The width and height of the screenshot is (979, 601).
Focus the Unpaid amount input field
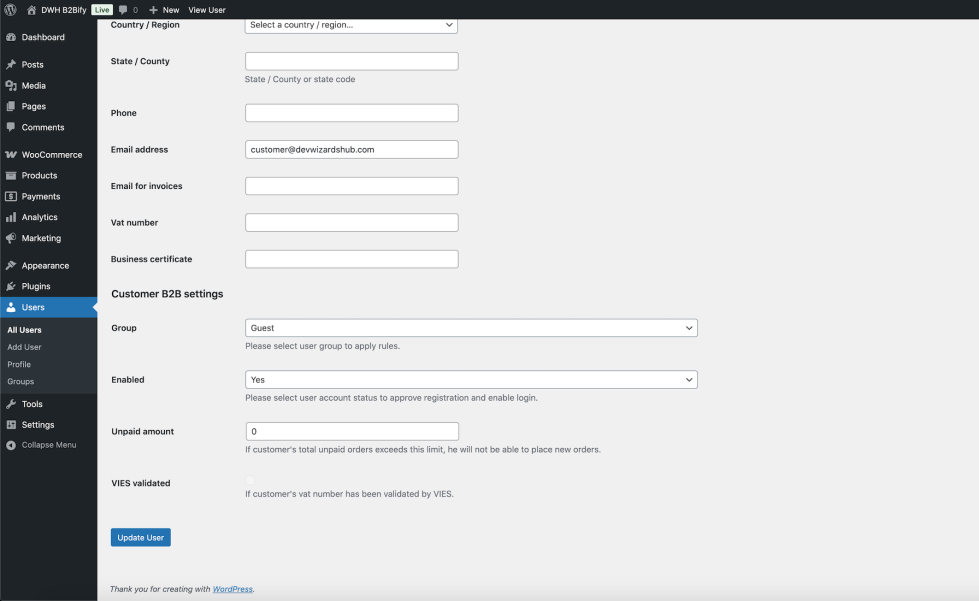(x=351, y=432)
